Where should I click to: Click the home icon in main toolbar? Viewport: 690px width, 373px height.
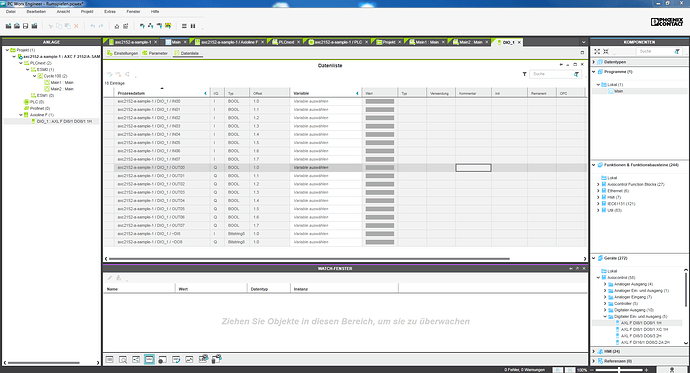[x=117, y=26]
